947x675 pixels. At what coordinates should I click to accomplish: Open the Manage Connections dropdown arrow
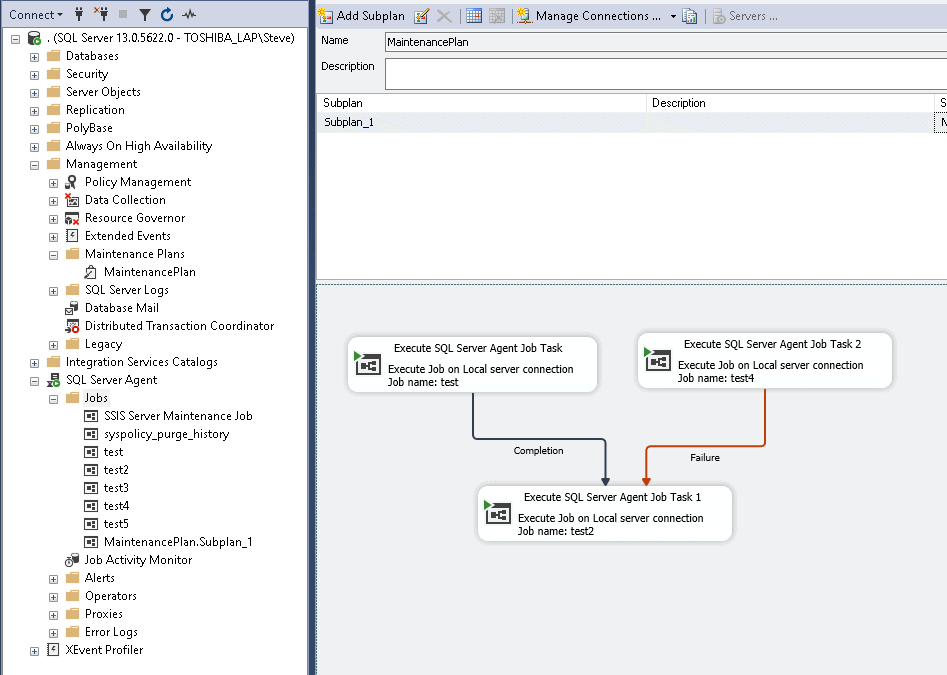point(673,16)
